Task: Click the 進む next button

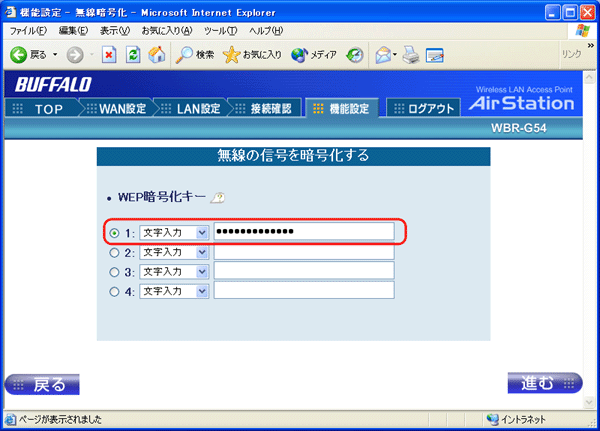Action: [x=545, y=383]
